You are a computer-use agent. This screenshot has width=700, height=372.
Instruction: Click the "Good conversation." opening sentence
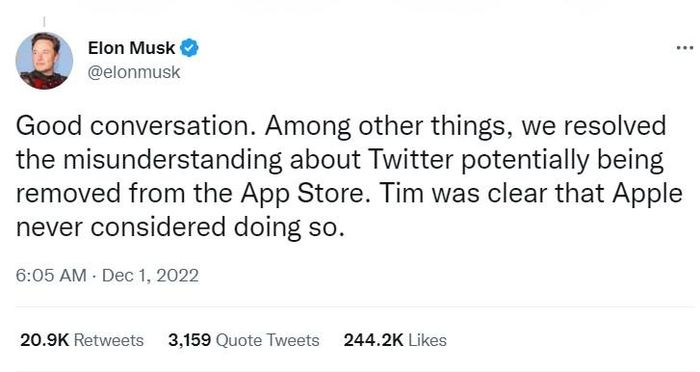[136, 125]
